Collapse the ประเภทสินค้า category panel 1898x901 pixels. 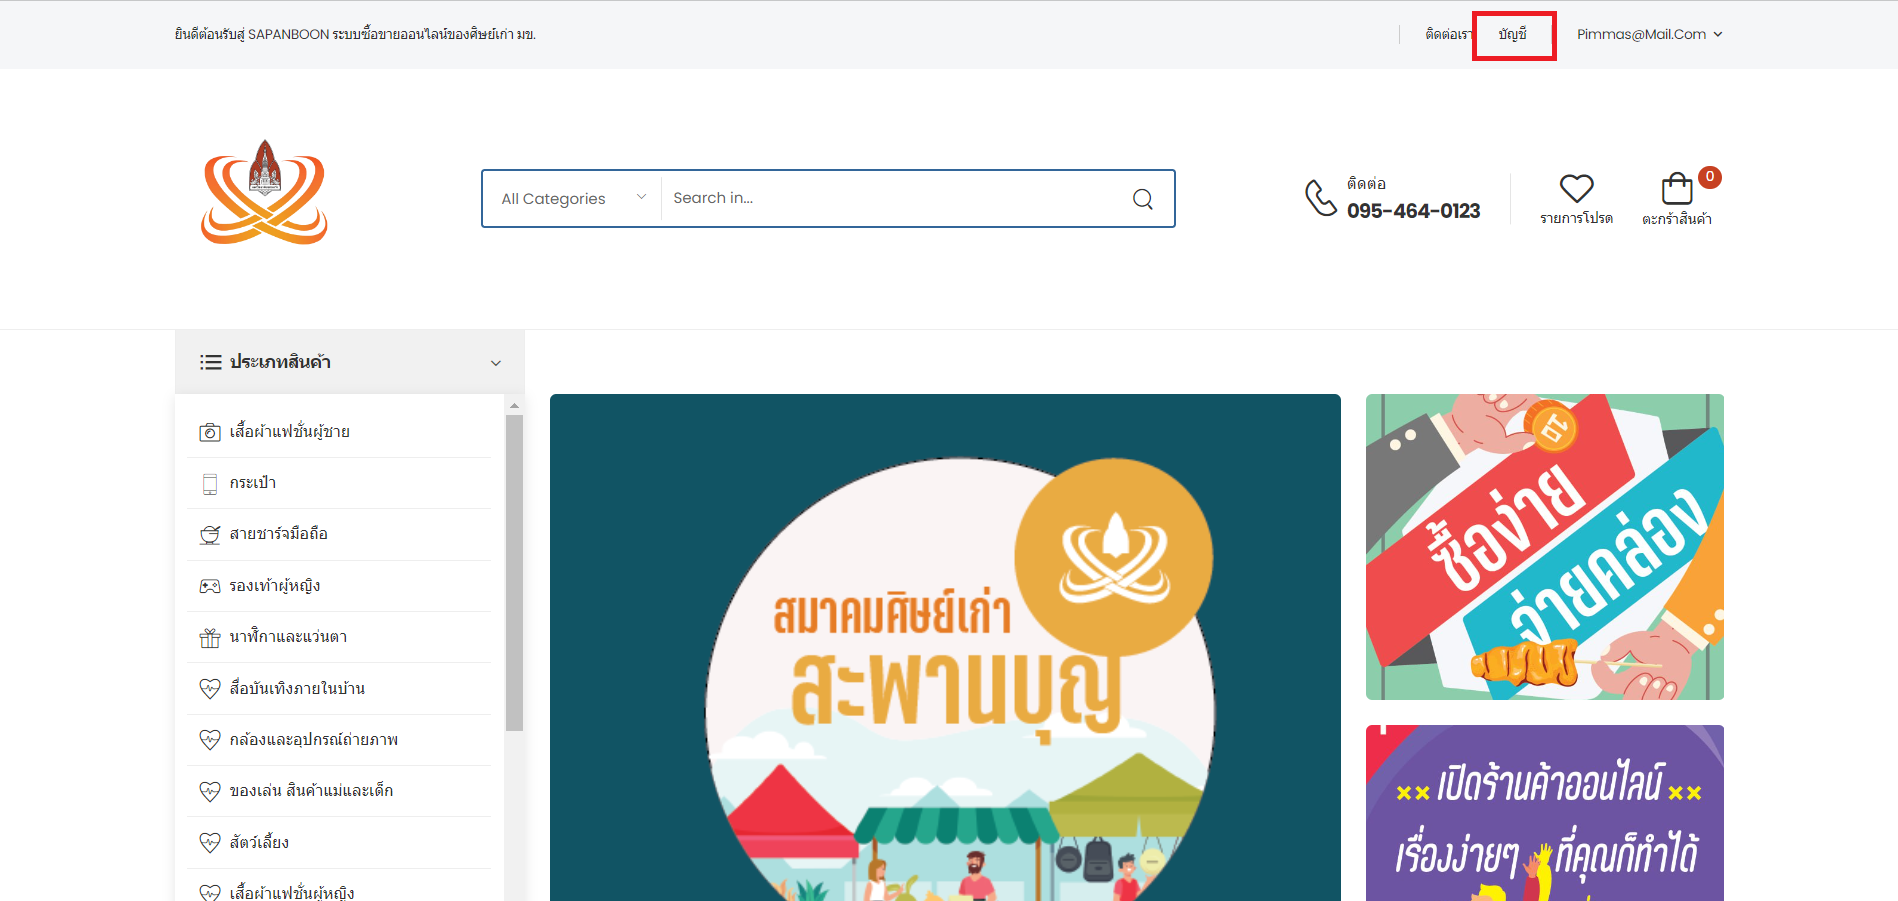(x=495, y=363)
